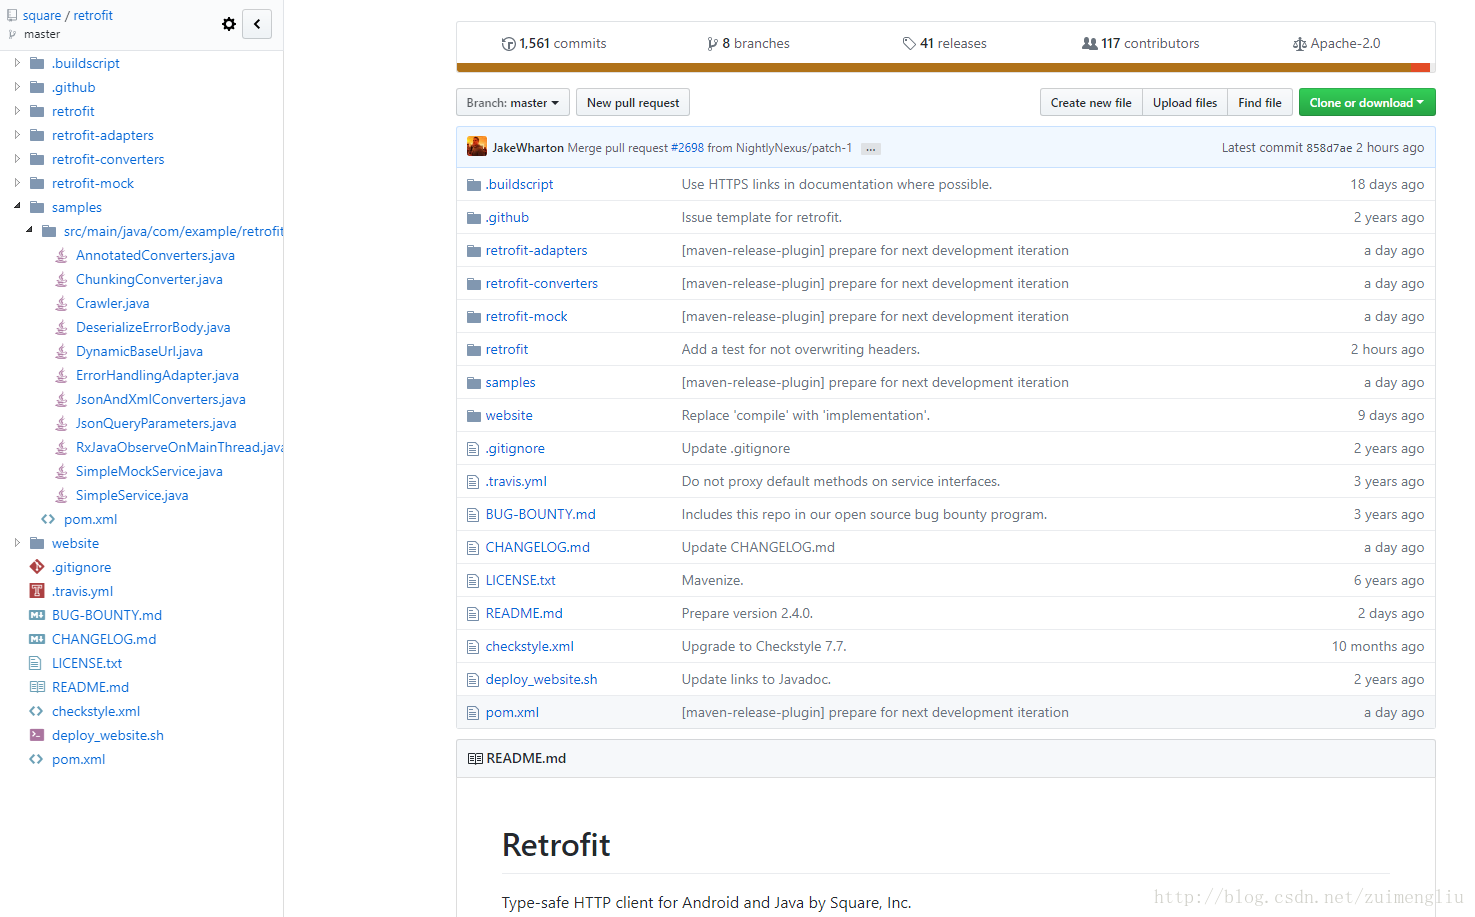Open the 8 branches tab
The width and height of the screenshot is (1475, 917).
click(x=748, y=44)
